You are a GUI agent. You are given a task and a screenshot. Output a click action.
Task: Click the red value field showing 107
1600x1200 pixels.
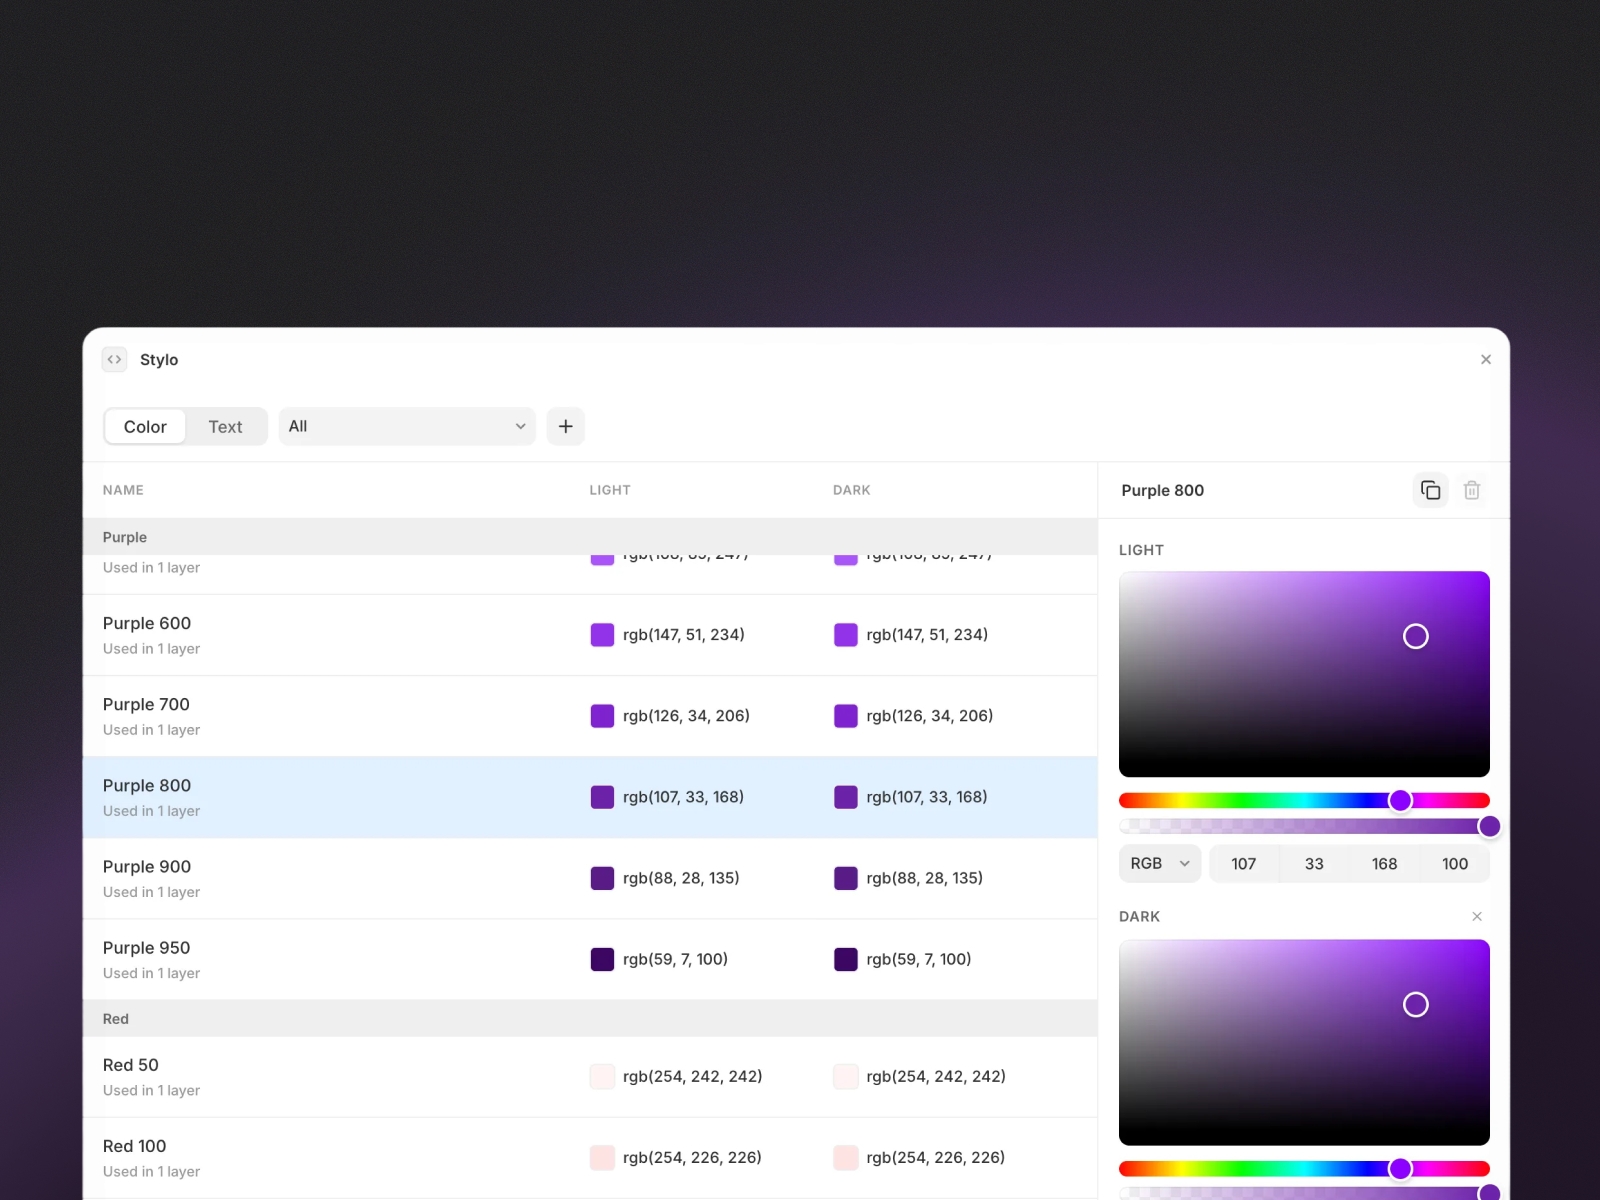tap(1244, 863)
